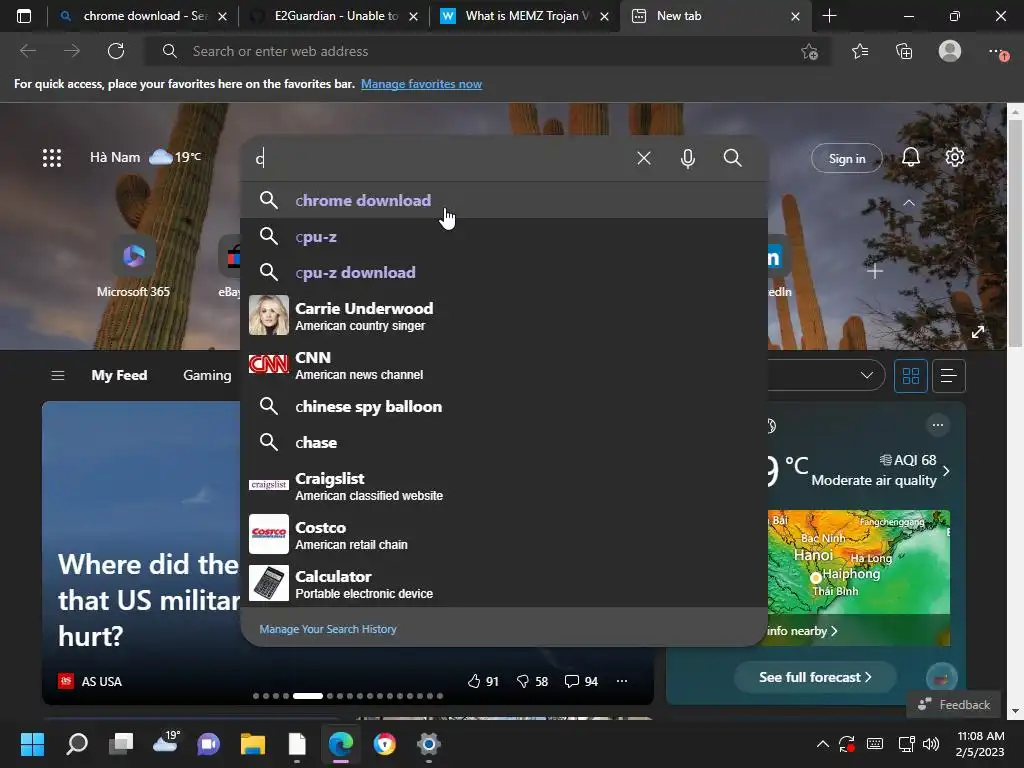The width and height of the screenshot is (1024, 768).
Task: Open the tab actions menu icon
Action: (x=24, y=16)
